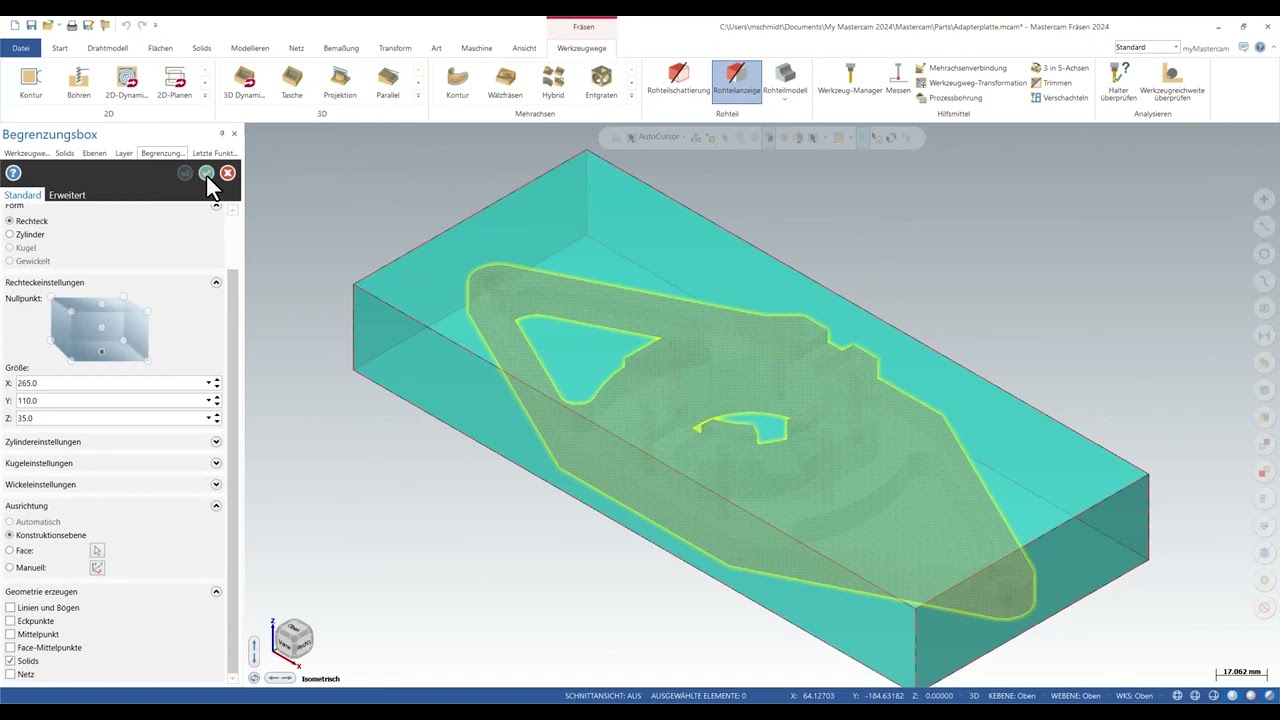Expand the Wickeleinstellungen section
The height and width of the screenshot is (720, 1280).
pyautogui.click(x=216, y=484)
